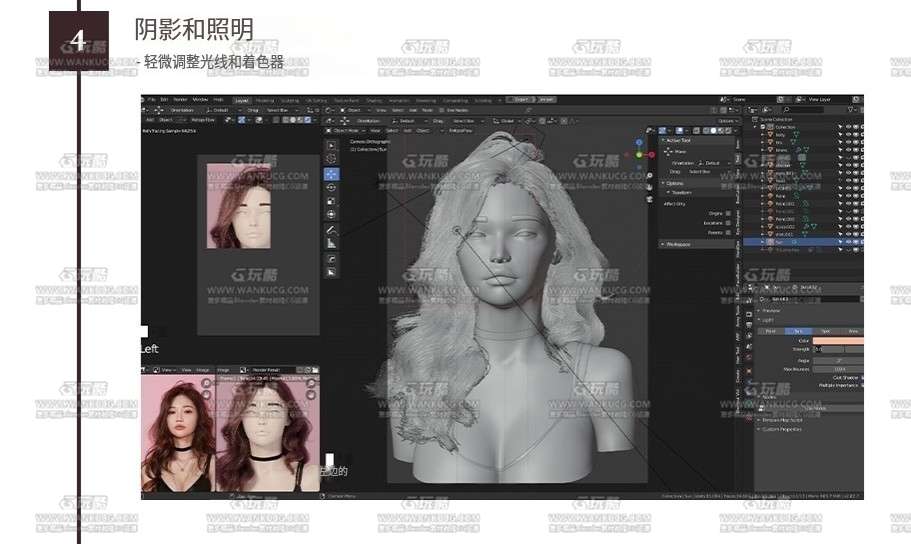The height and width of the screenshot is (544, 911).
Task: Switch to Rendered viewport shading
Action: click(728, 130)
